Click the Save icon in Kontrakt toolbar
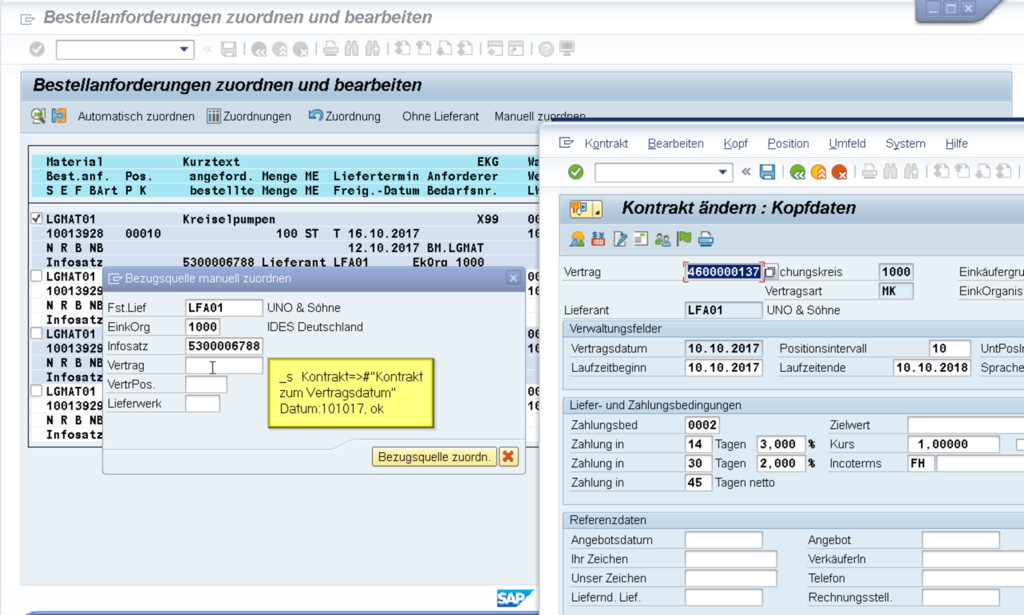The height and width of the screenshot is (615, 1024). tap(767, 172)
